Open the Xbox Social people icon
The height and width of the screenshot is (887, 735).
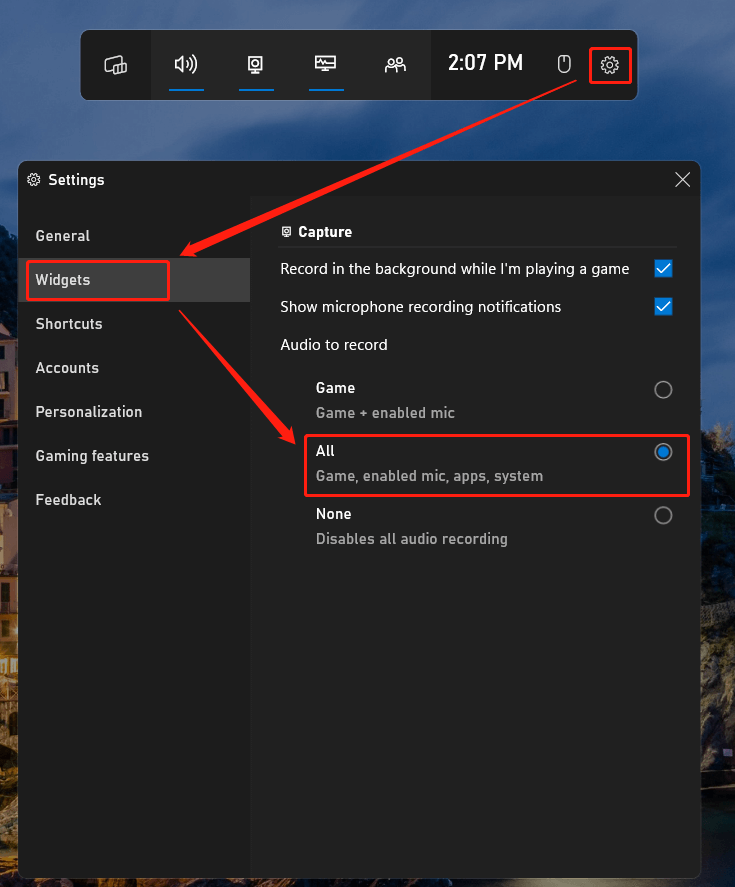(396, 65)
